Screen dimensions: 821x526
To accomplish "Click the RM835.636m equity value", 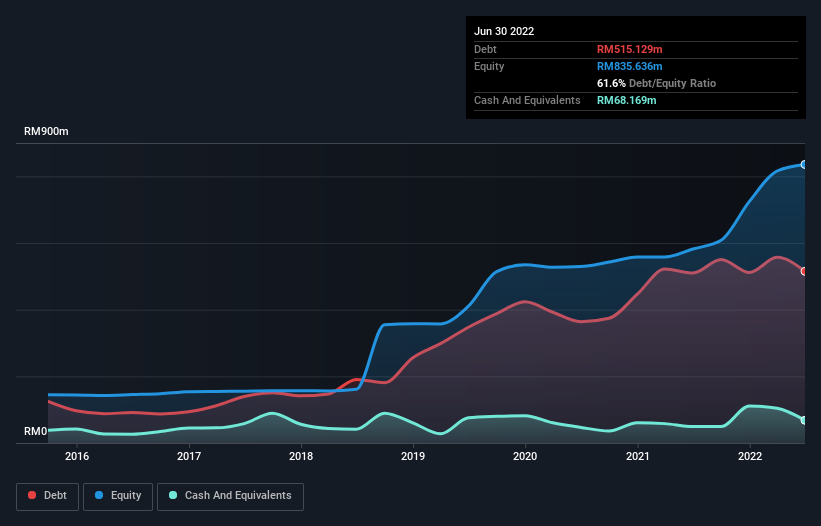I will coord(629,66).
